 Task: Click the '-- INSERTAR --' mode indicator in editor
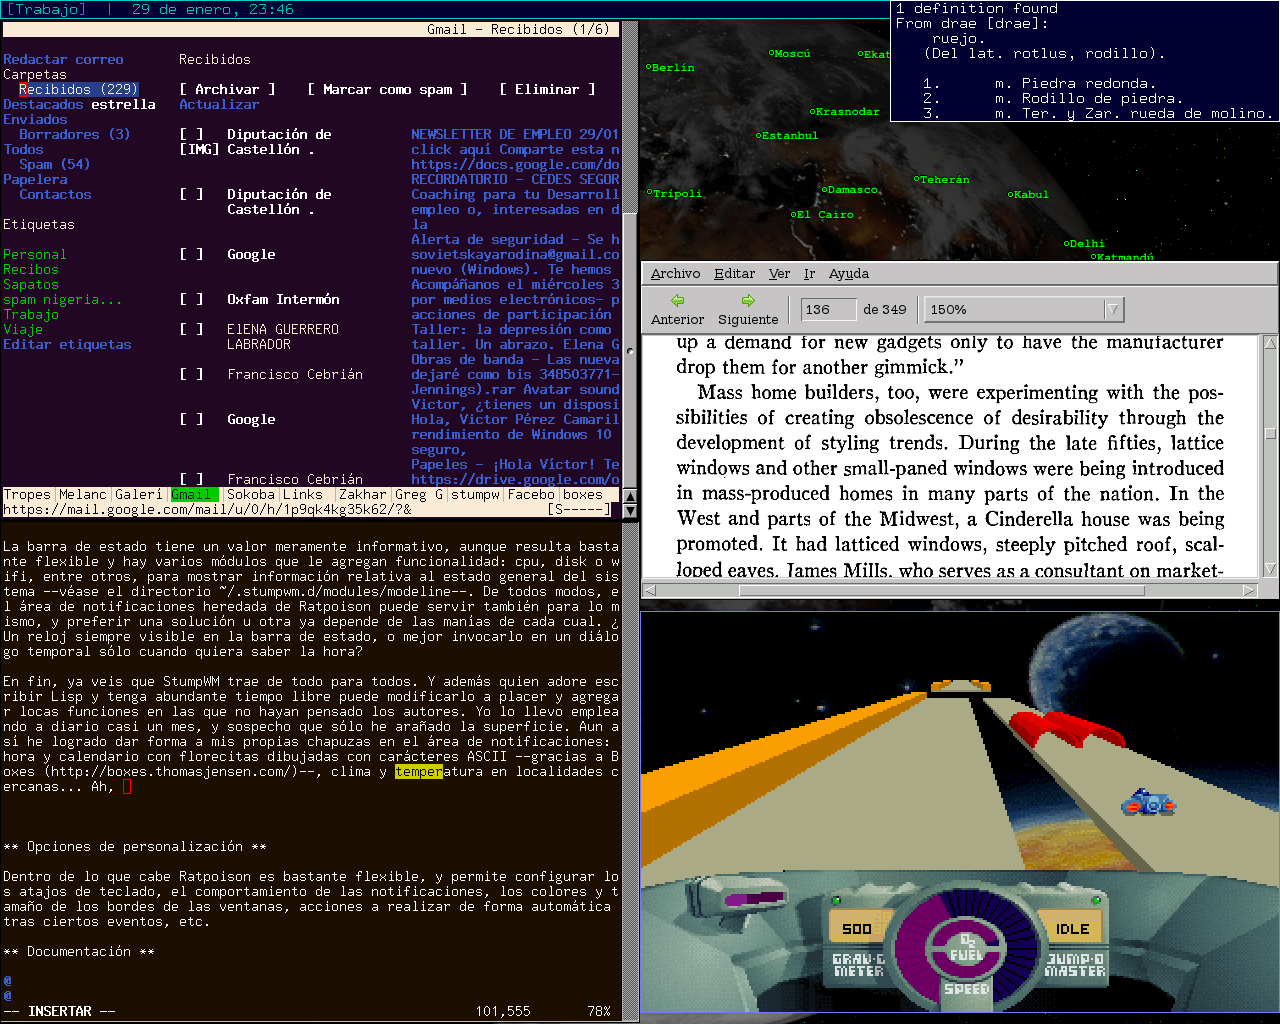[59, 1011]
